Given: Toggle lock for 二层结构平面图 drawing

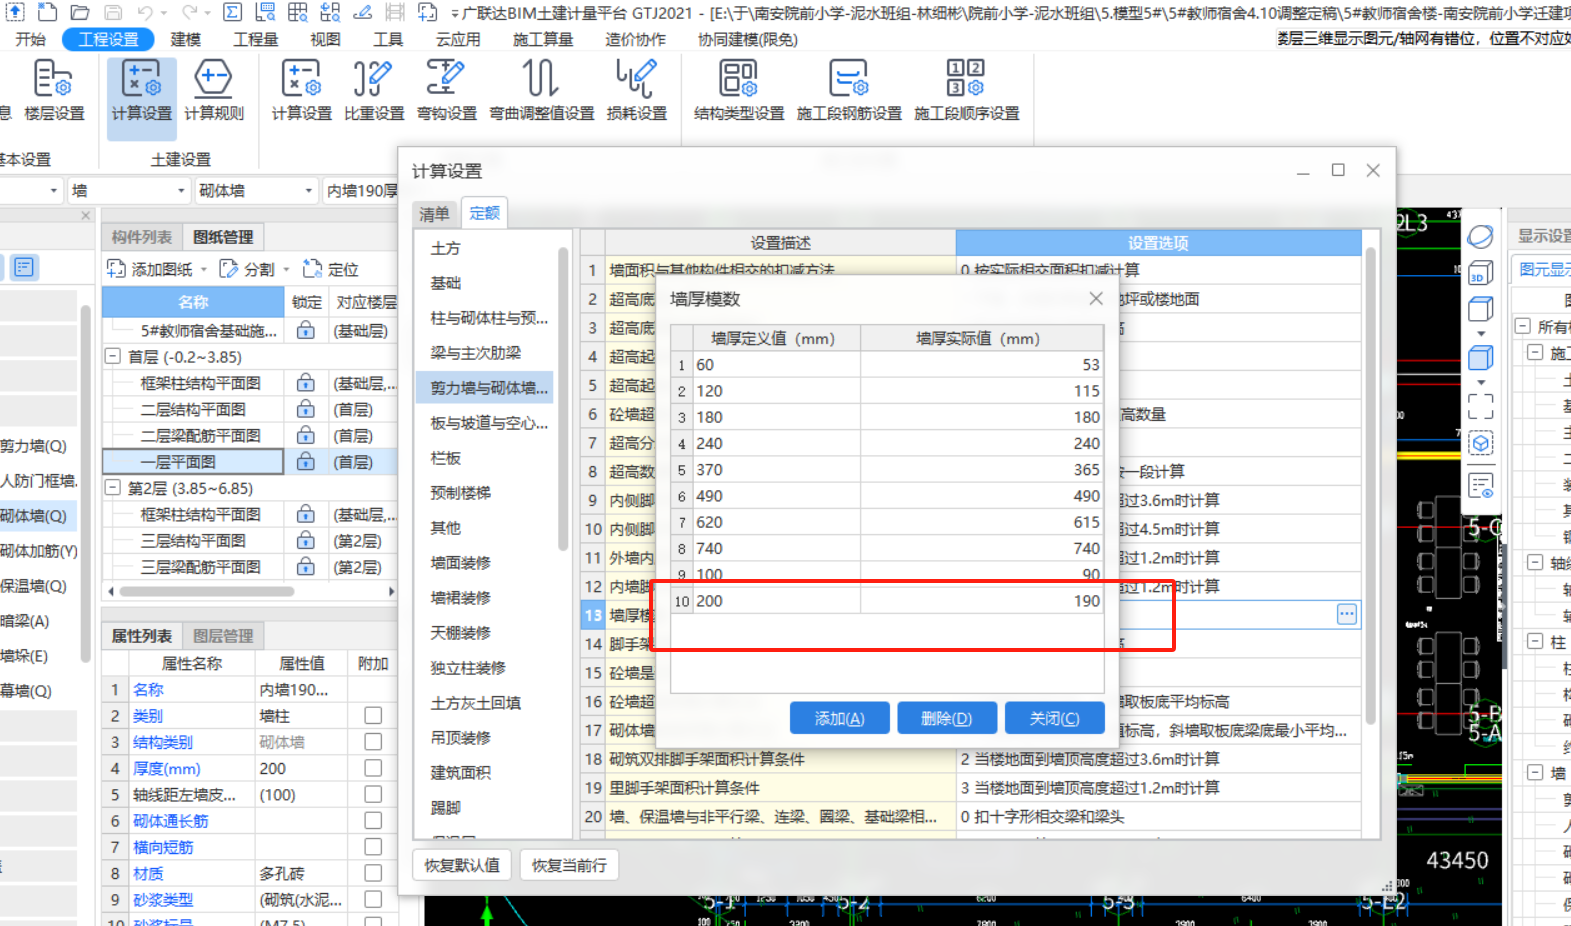Looking at the screenshot, I should click(306, 409).
